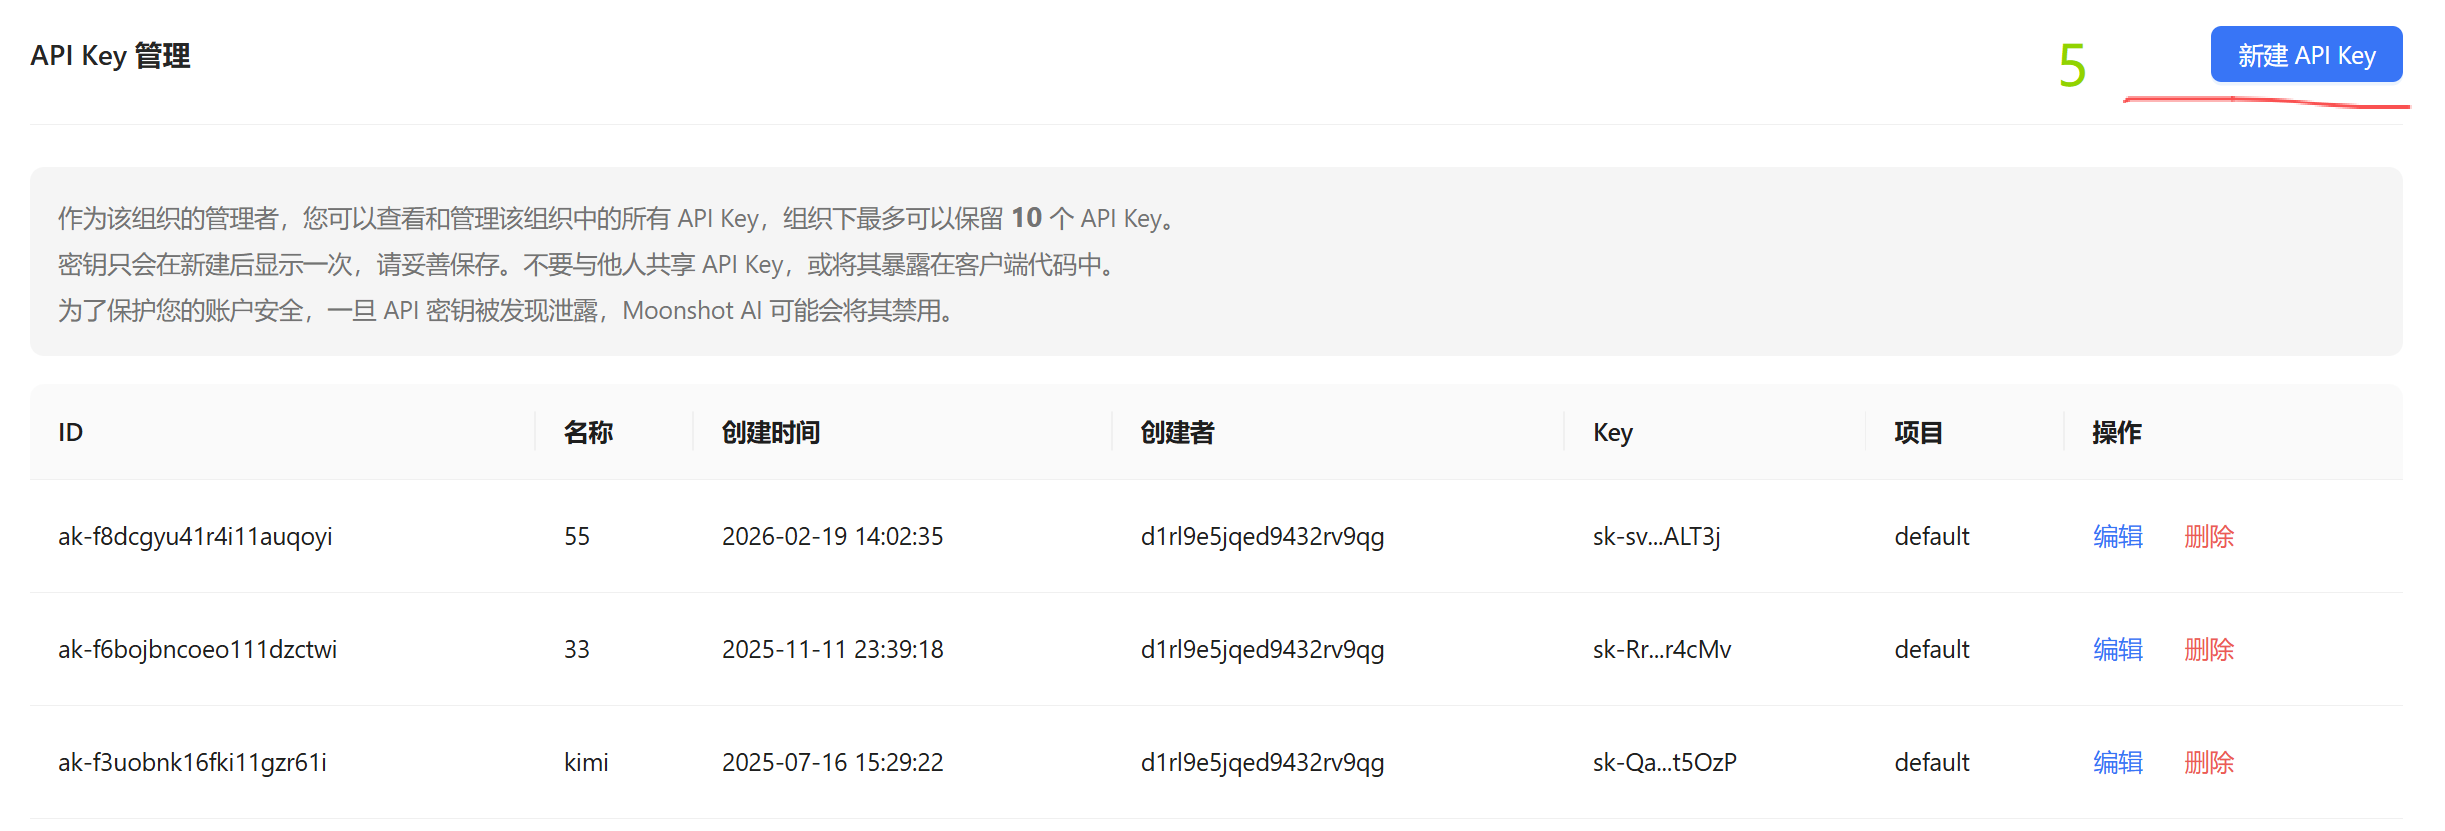Click the Key column header
This screenshot has width=2445, height=831.
[x=1612, y=433]
